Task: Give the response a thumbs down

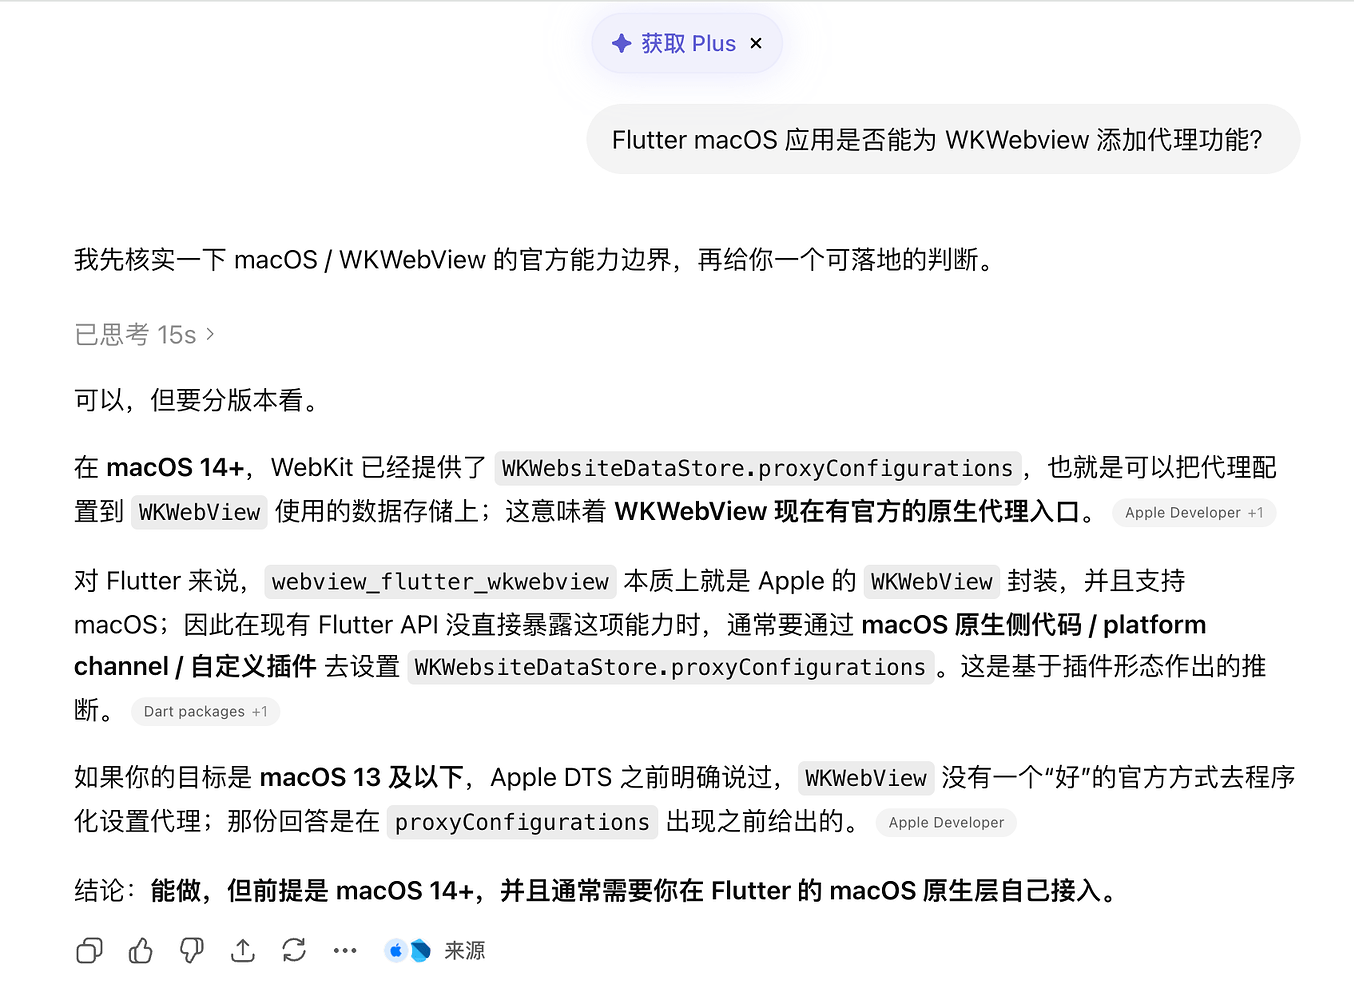Action: click(x=192, y=950)
